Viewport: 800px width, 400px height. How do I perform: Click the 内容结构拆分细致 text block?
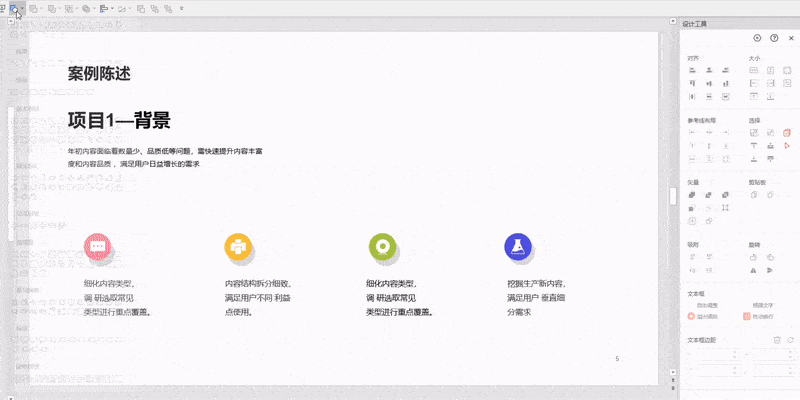[258, 298]
